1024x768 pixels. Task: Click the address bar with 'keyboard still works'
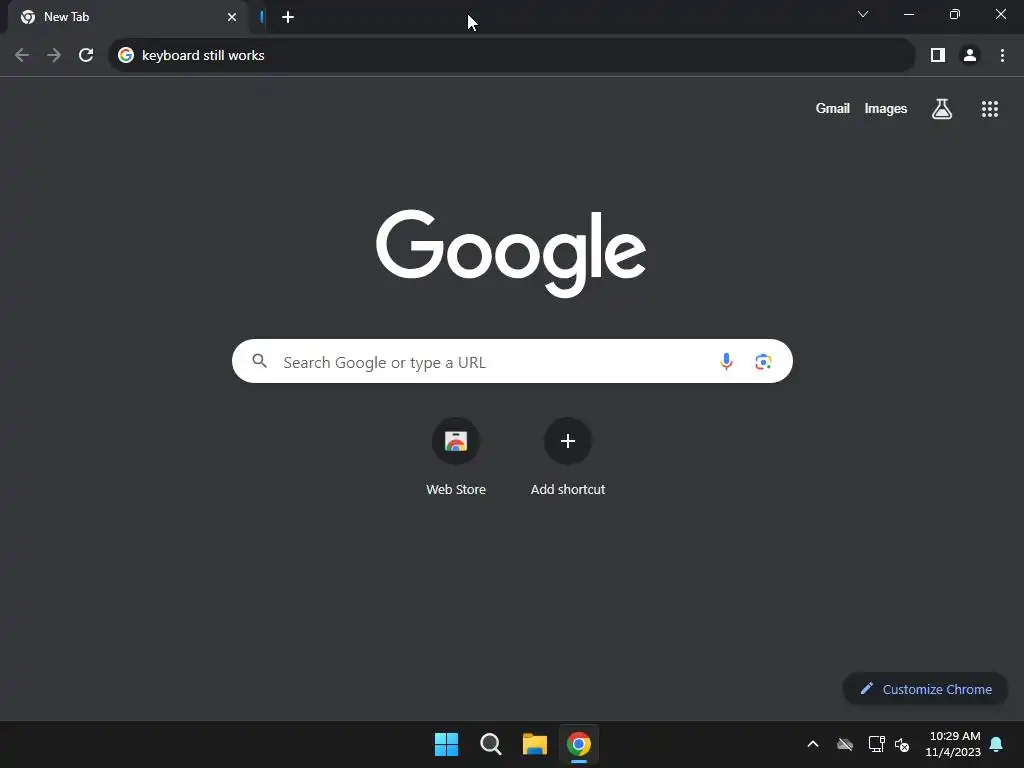(511, 56)
